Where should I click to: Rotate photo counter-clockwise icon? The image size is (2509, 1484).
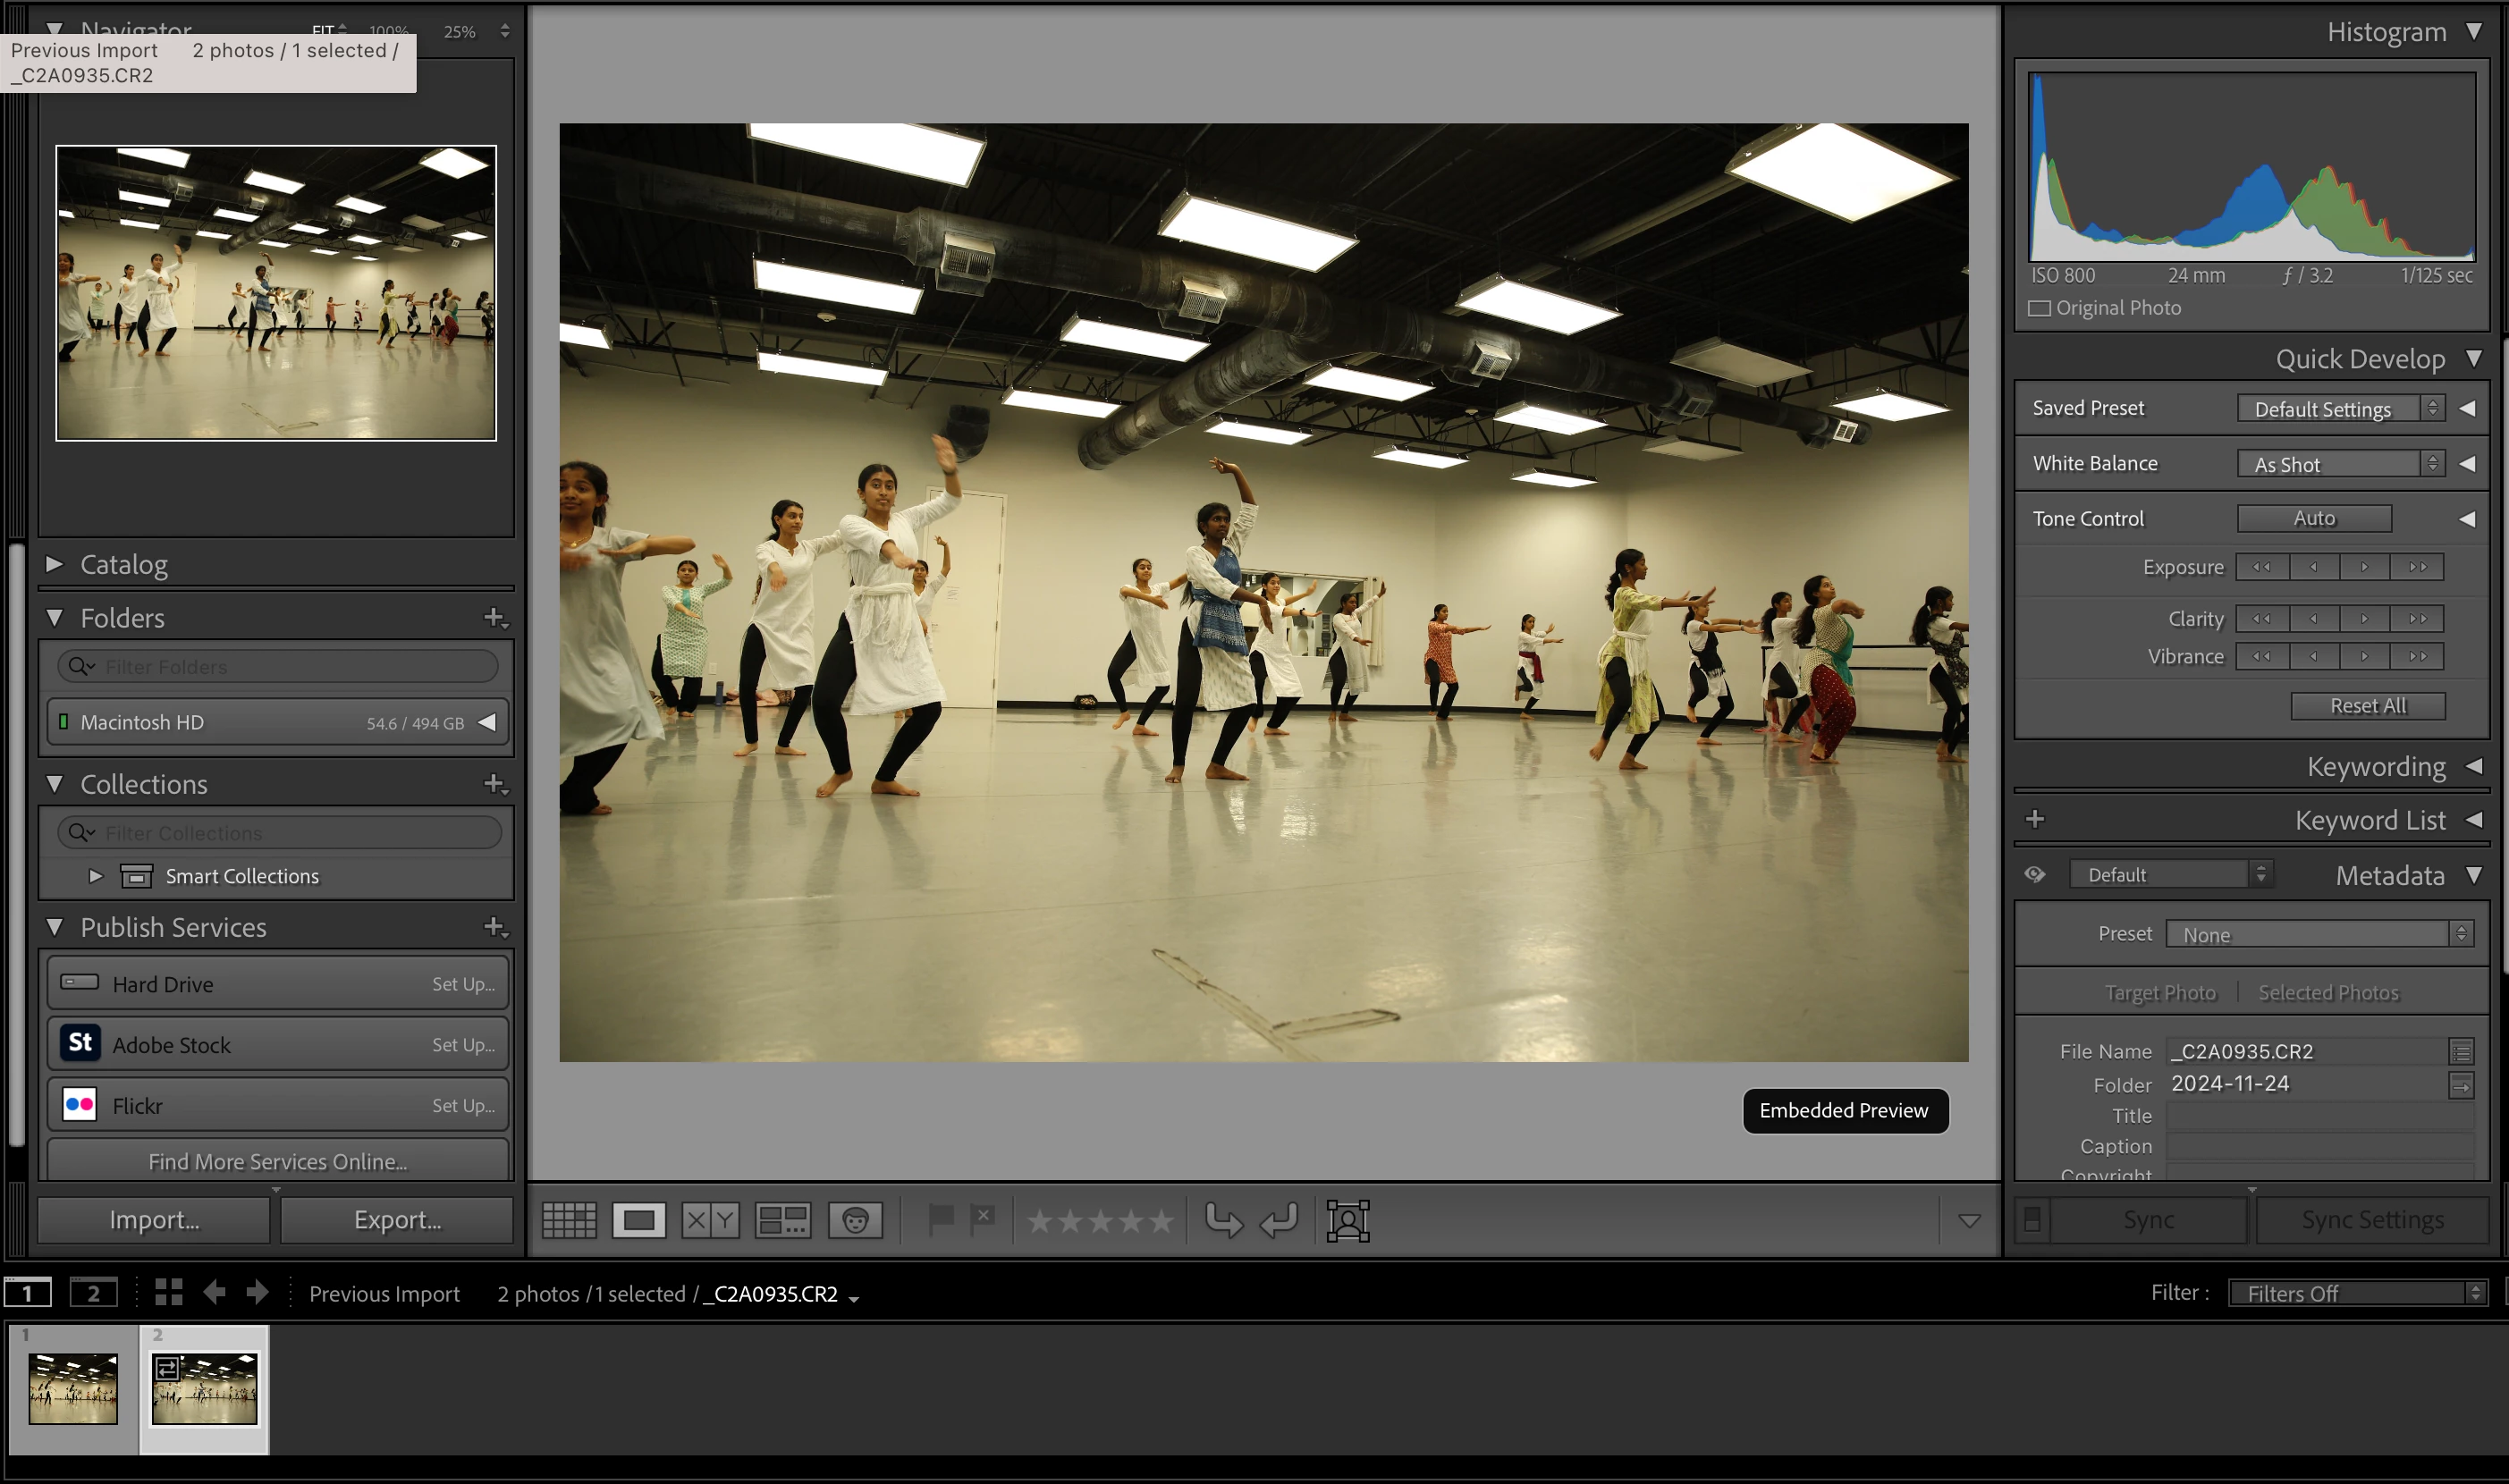pyautogui.click(x=1223, y=1220)
